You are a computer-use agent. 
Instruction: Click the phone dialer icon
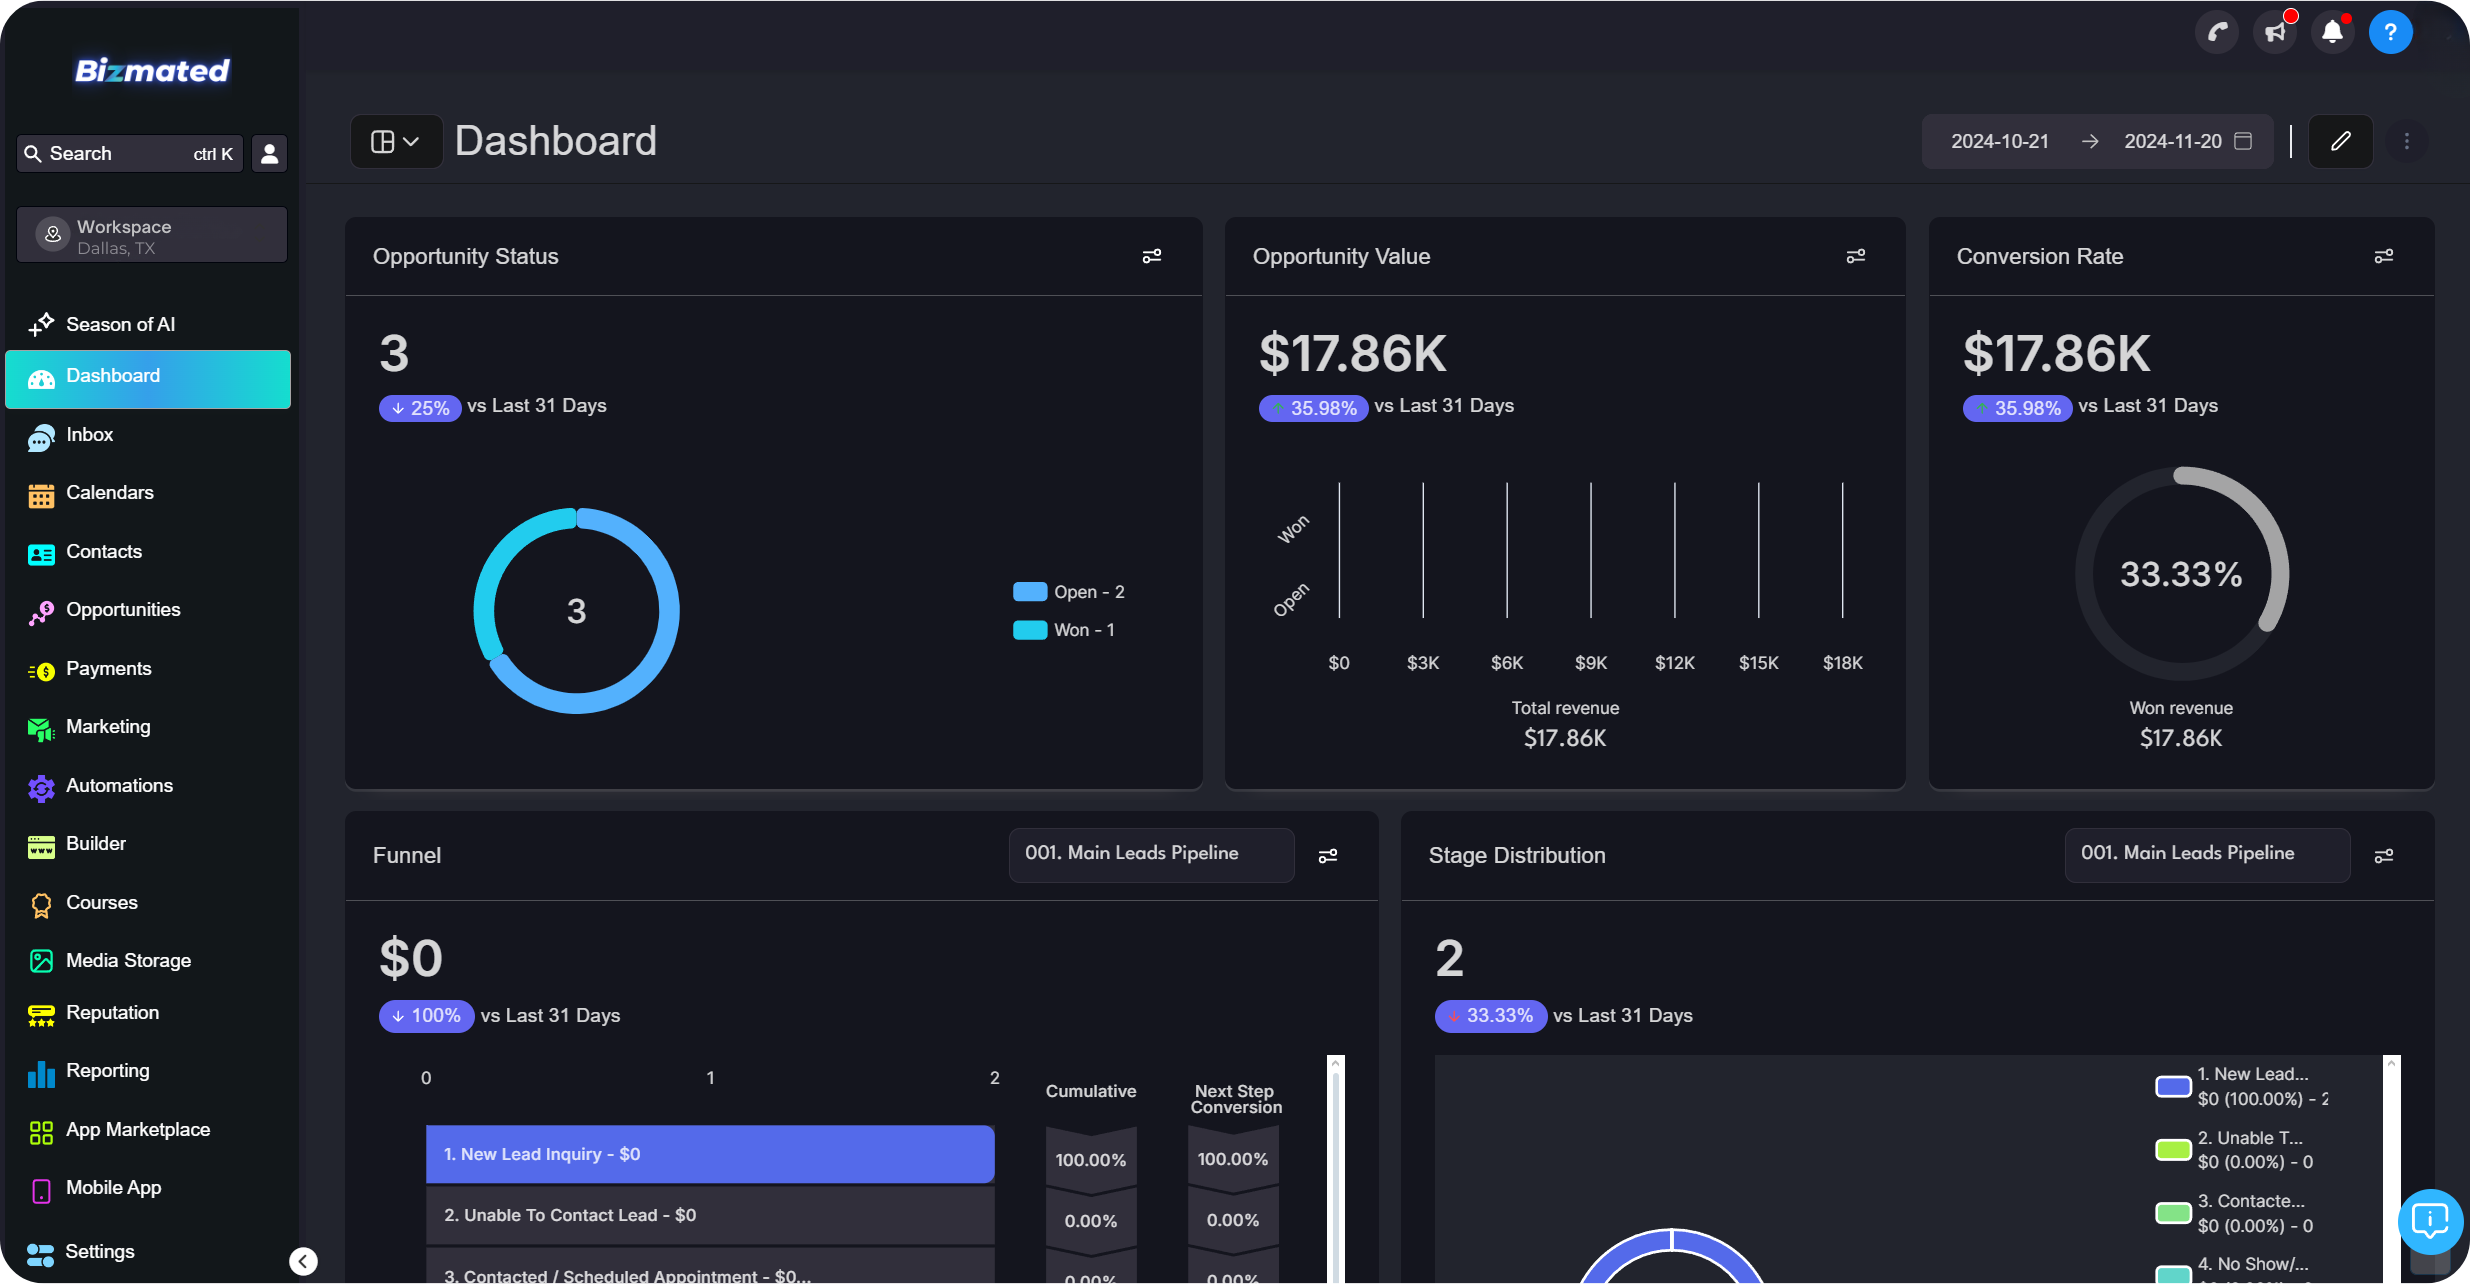pyautogui.click(x=2216, y=32)
